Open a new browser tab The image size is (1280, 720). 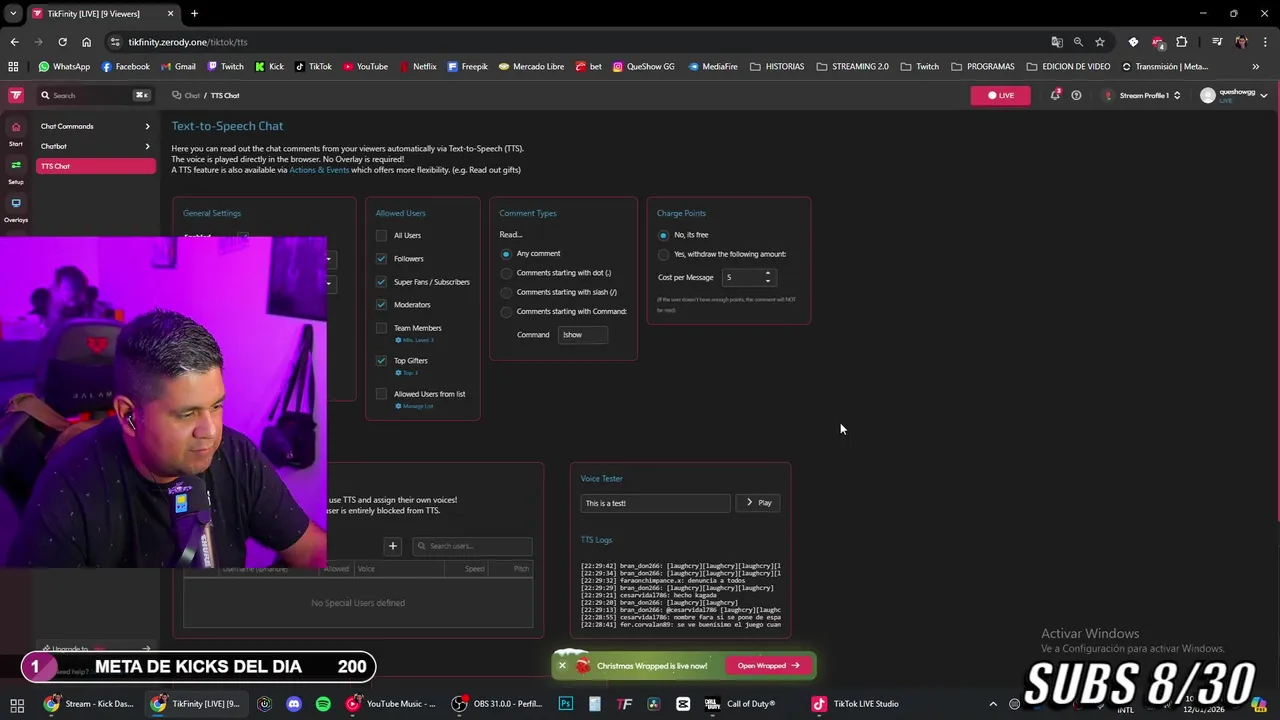(x=194, y=13)
